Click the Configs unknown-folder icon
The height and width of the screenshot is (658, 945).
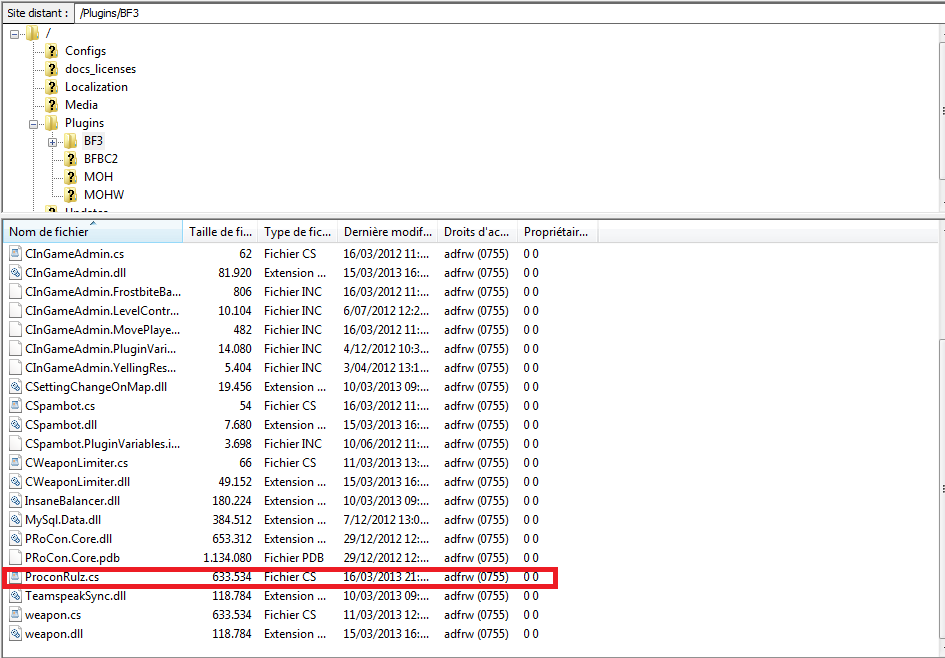(52, 51)
